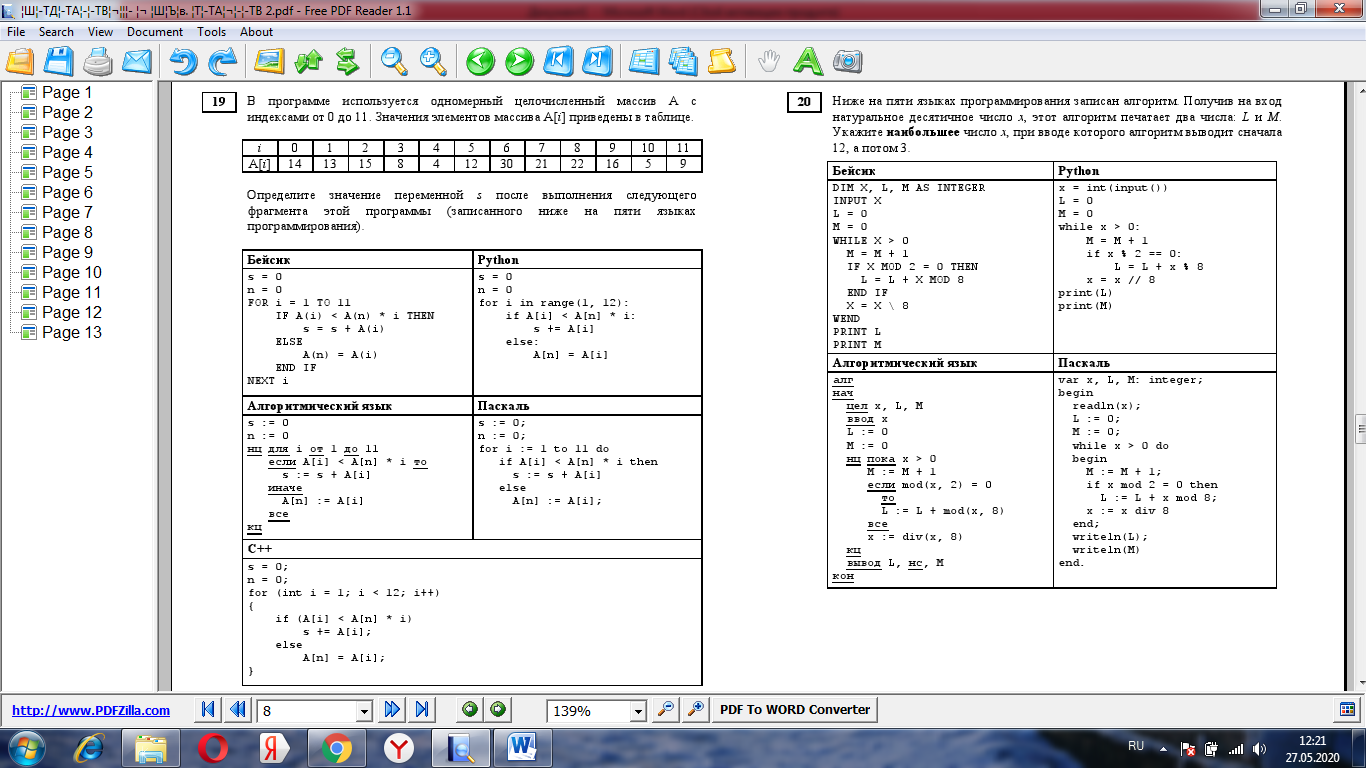The width and height of the screenshot is (1366, 768).
Task: Select Page 13 in the sidebar
Action: [x=72, y=332]
